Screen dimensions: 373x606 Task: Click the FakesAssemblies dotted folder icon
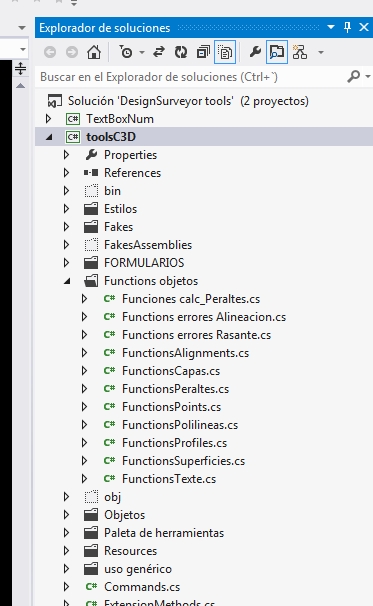click(91, 245)
